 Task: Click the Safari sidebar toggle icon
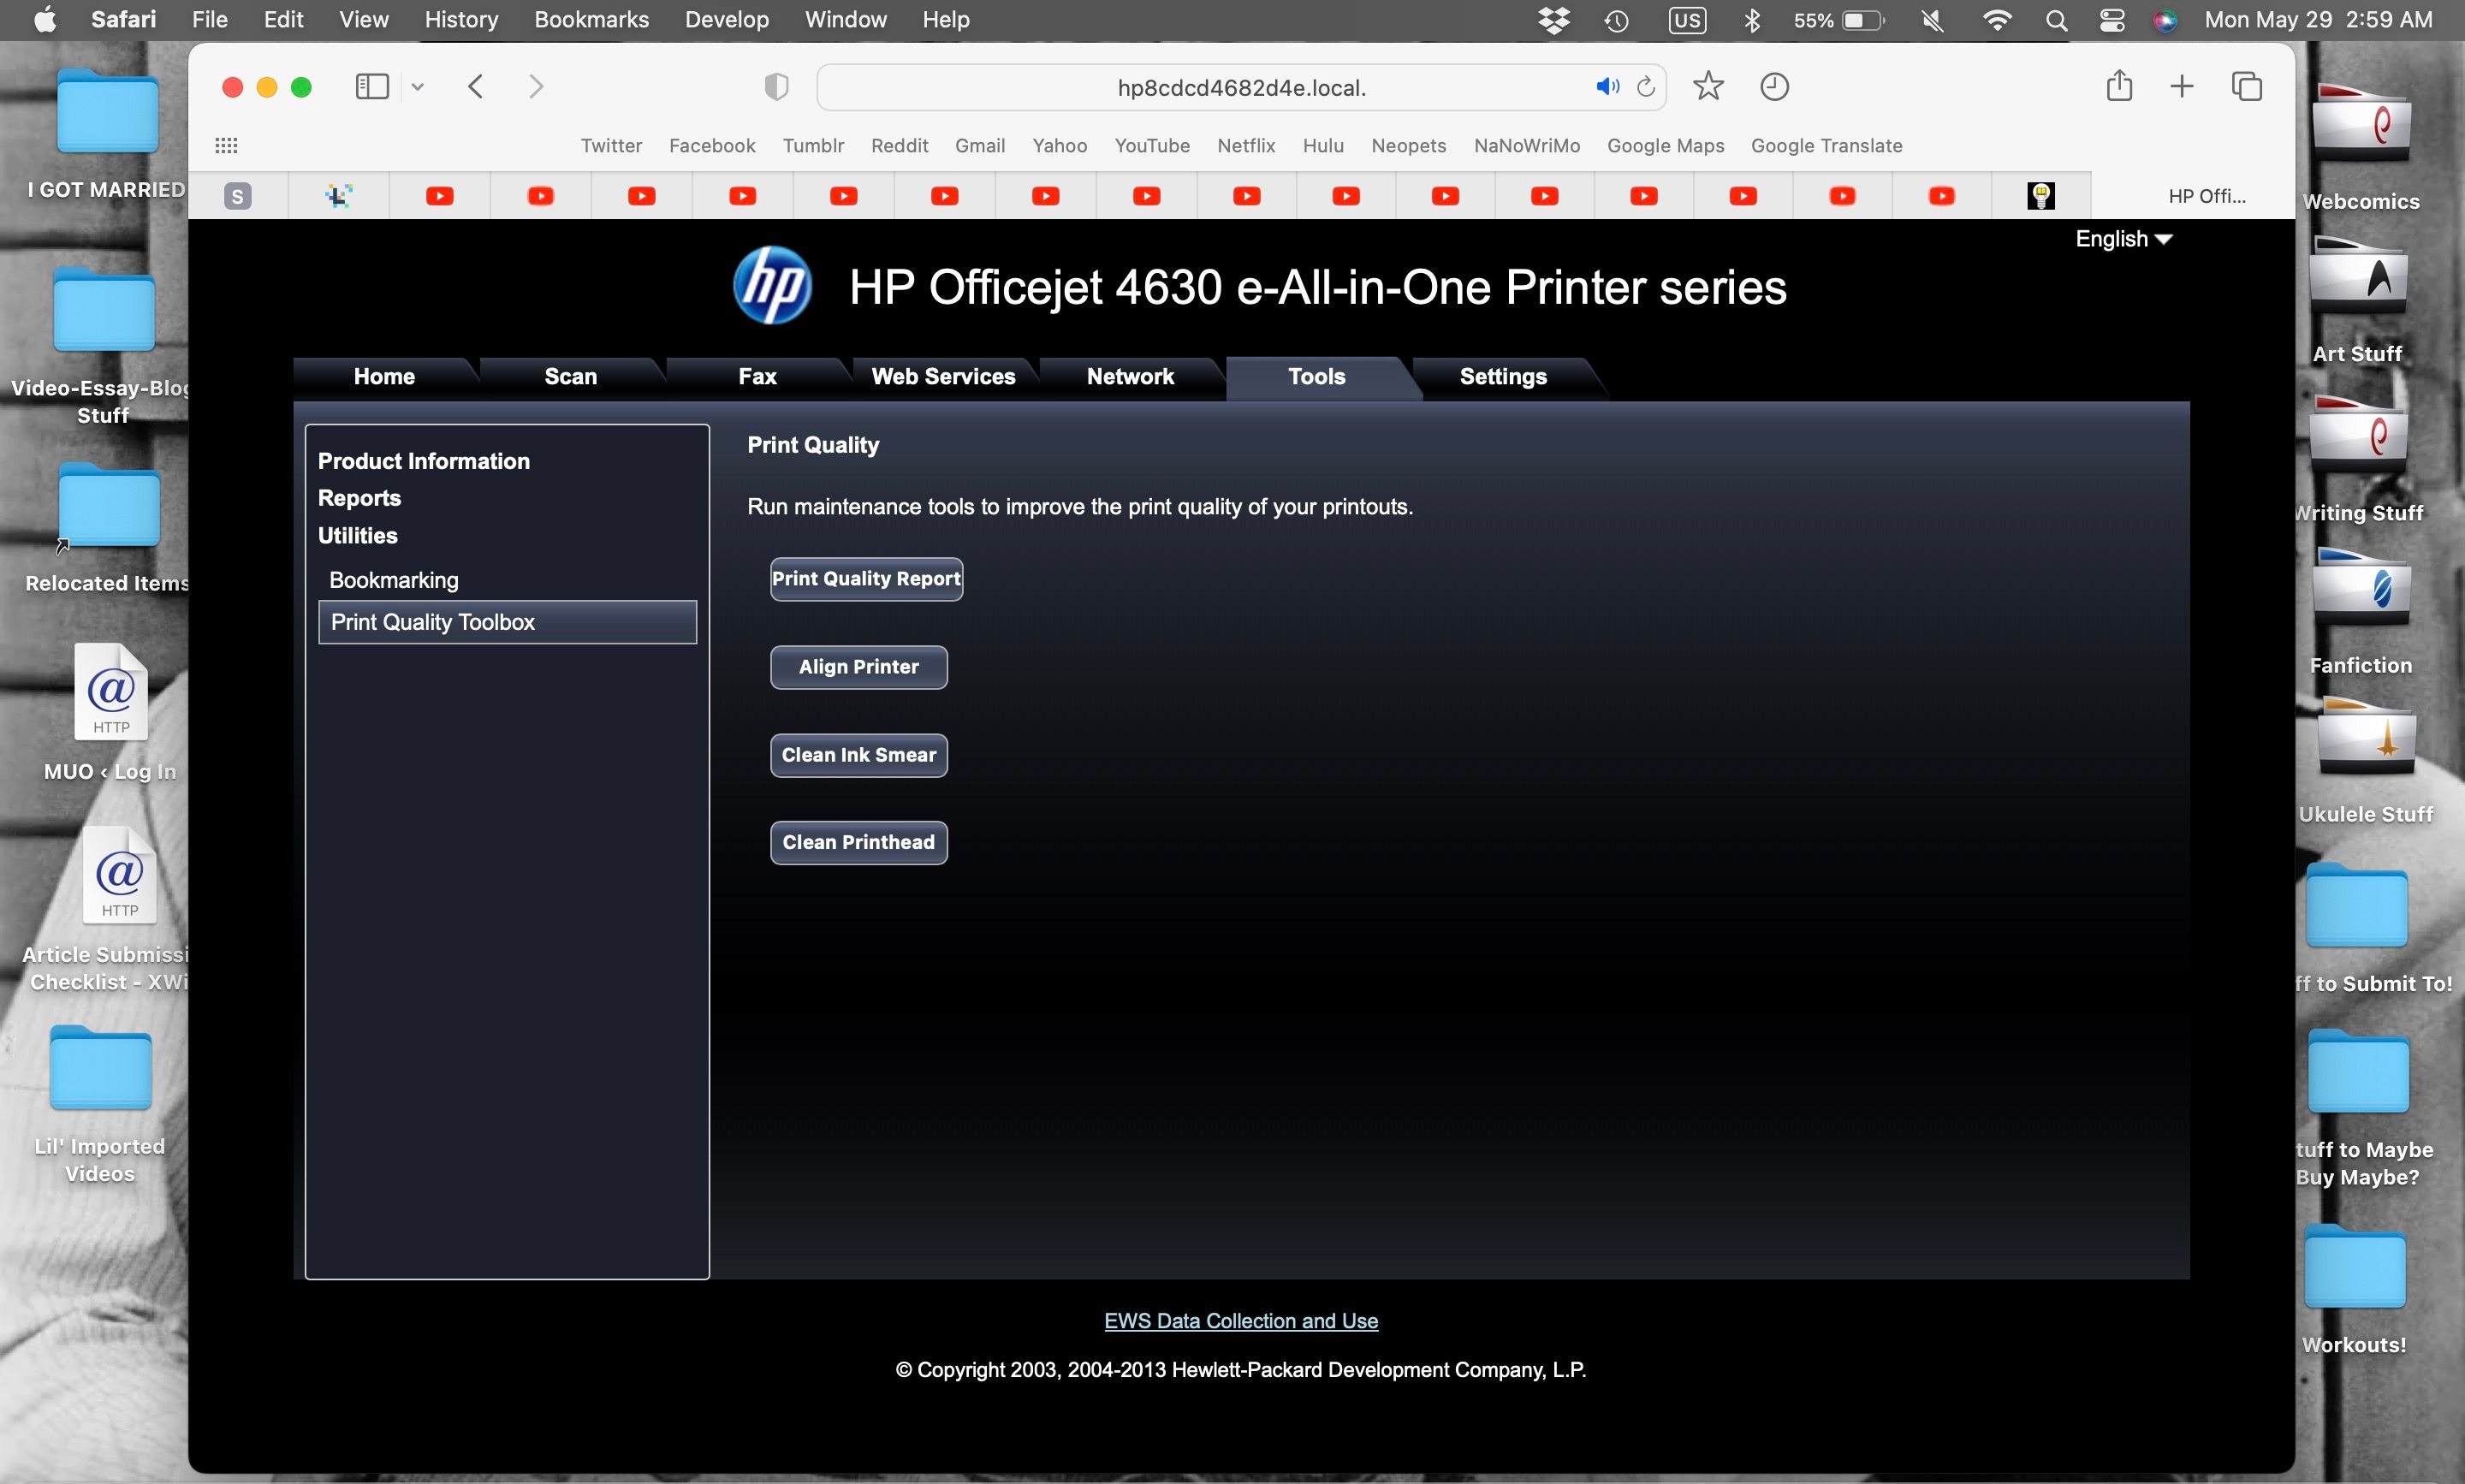(372, 87)
